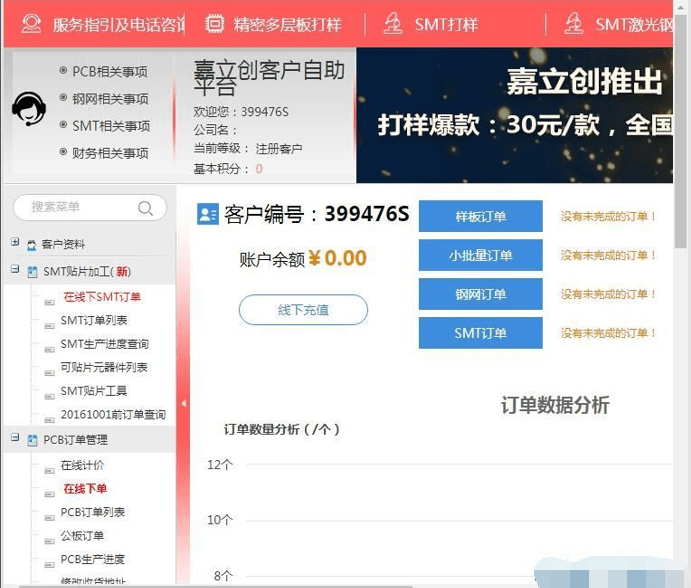Click the module icon beside SMT贴片加工

(x=32, y=272)
